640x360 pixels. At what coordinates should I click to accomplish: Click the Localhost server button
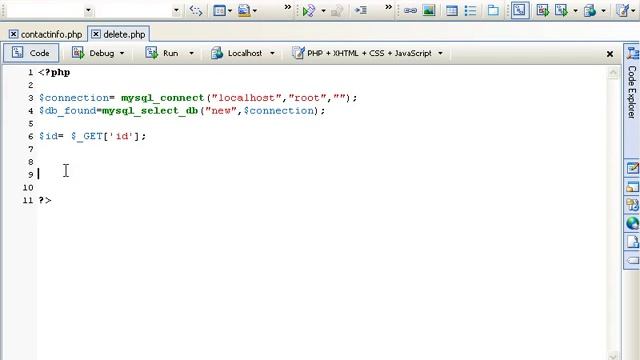tap(237, 53)
